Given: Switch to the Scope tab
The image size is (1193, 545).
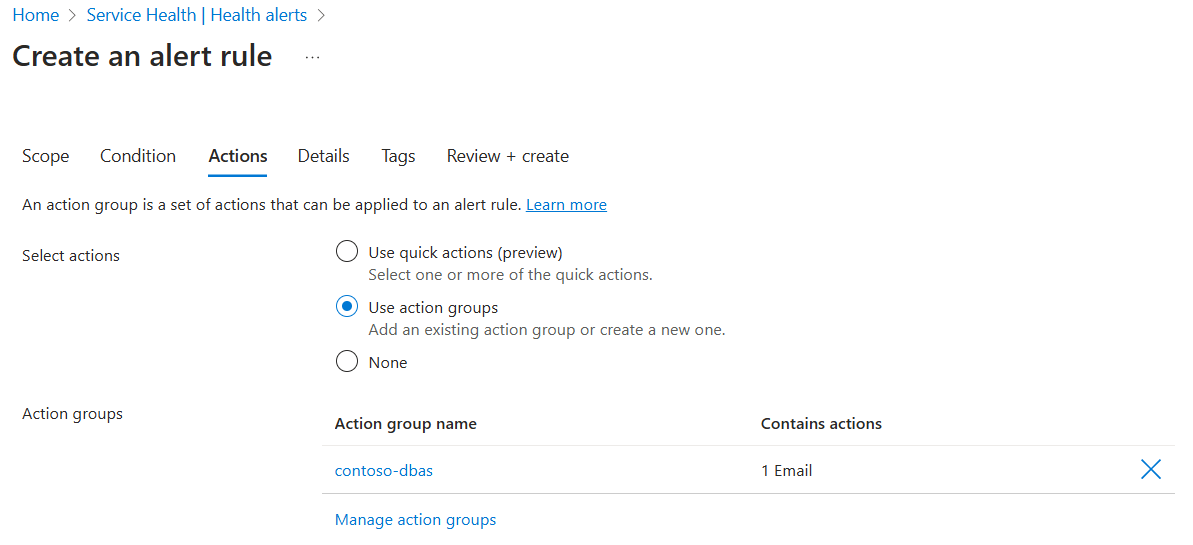Looking at the screenshot, I should (x=46, y=156).
